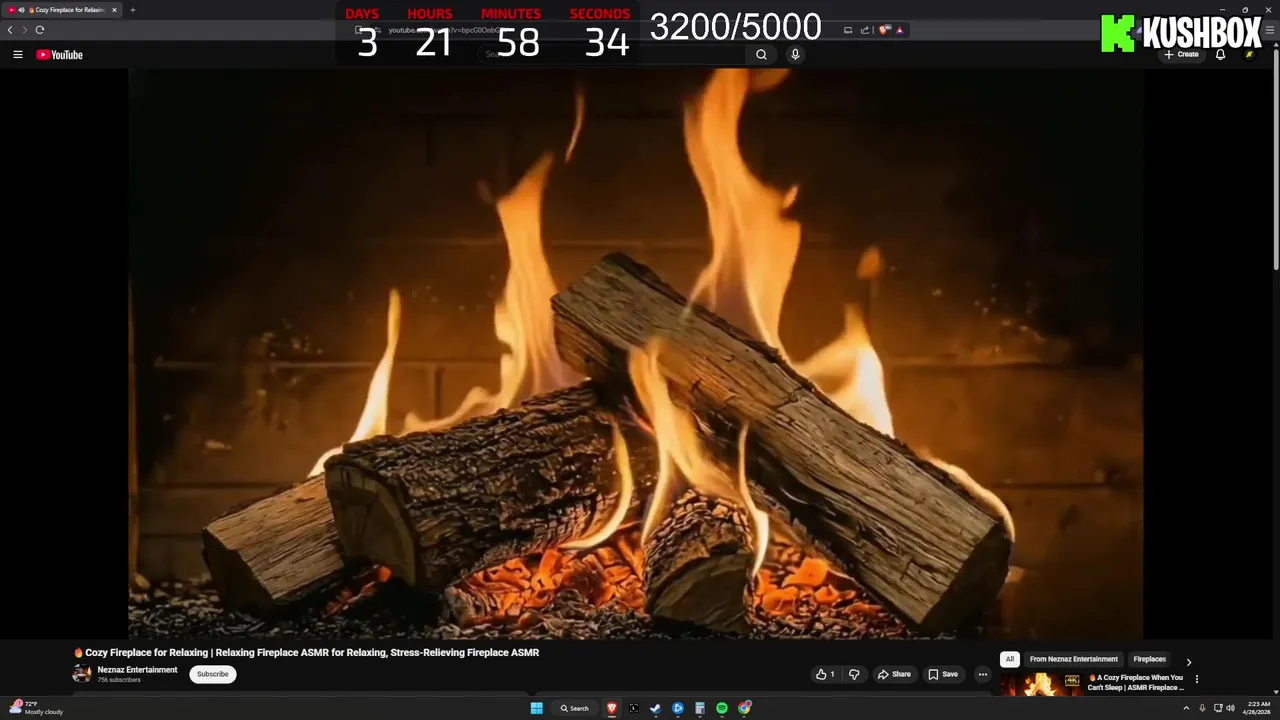Viewport: 1280px width, 720px height.
Task: Click the taskbar Search box
Action: [x=575, y=708]
